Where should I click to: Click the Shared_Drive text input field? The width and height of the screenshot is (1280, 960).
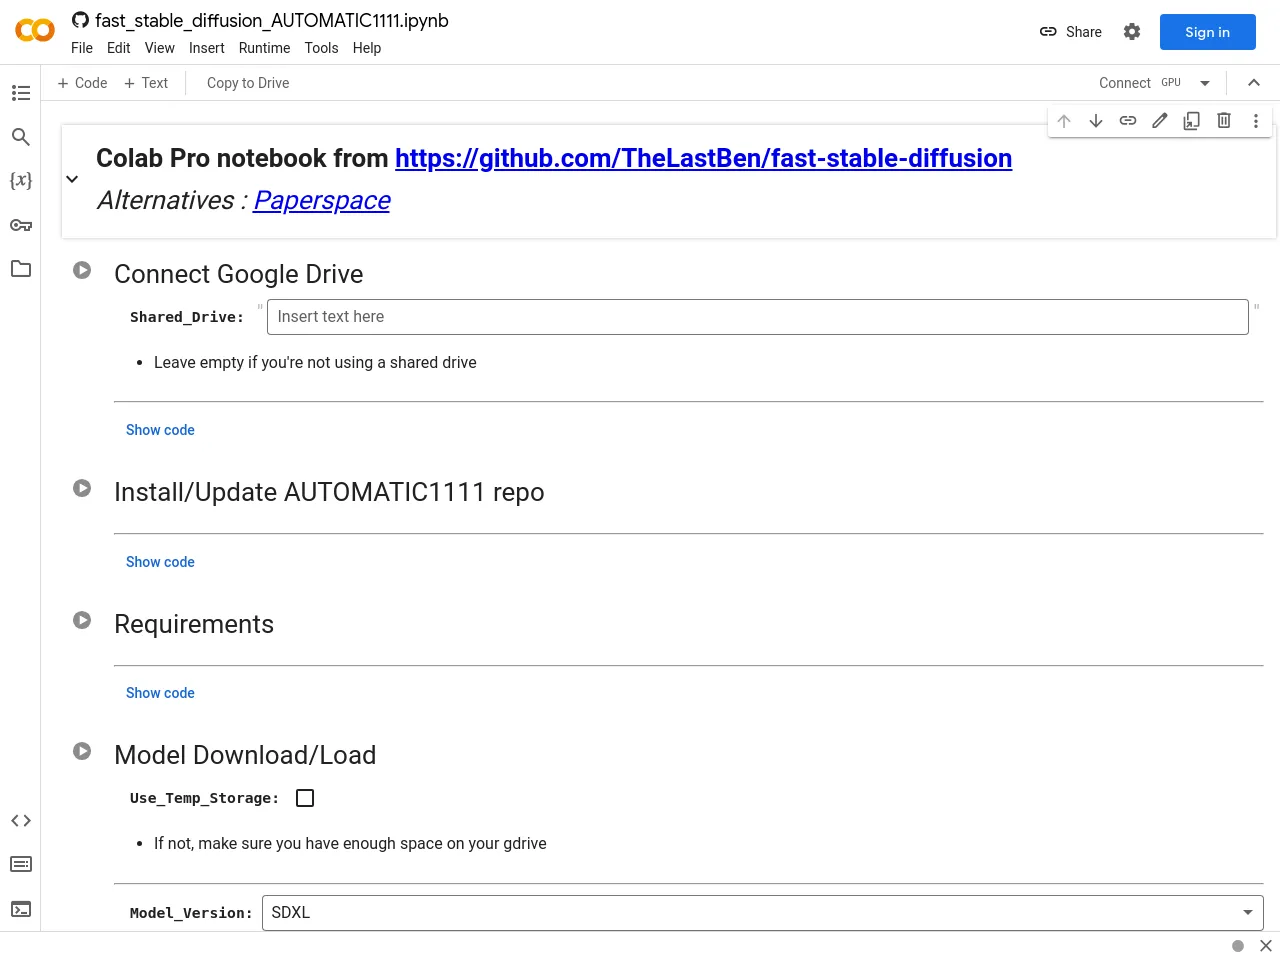pos(757,317)
